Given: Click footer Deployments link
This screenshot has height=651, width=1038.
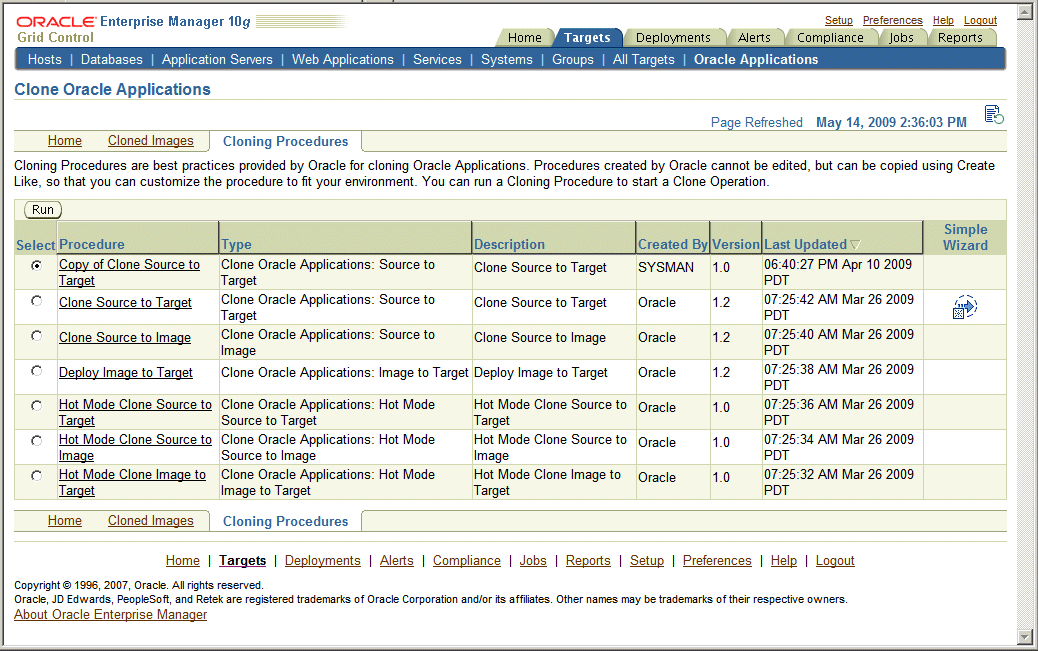Looking at the screenshot, I should [322, 561].
